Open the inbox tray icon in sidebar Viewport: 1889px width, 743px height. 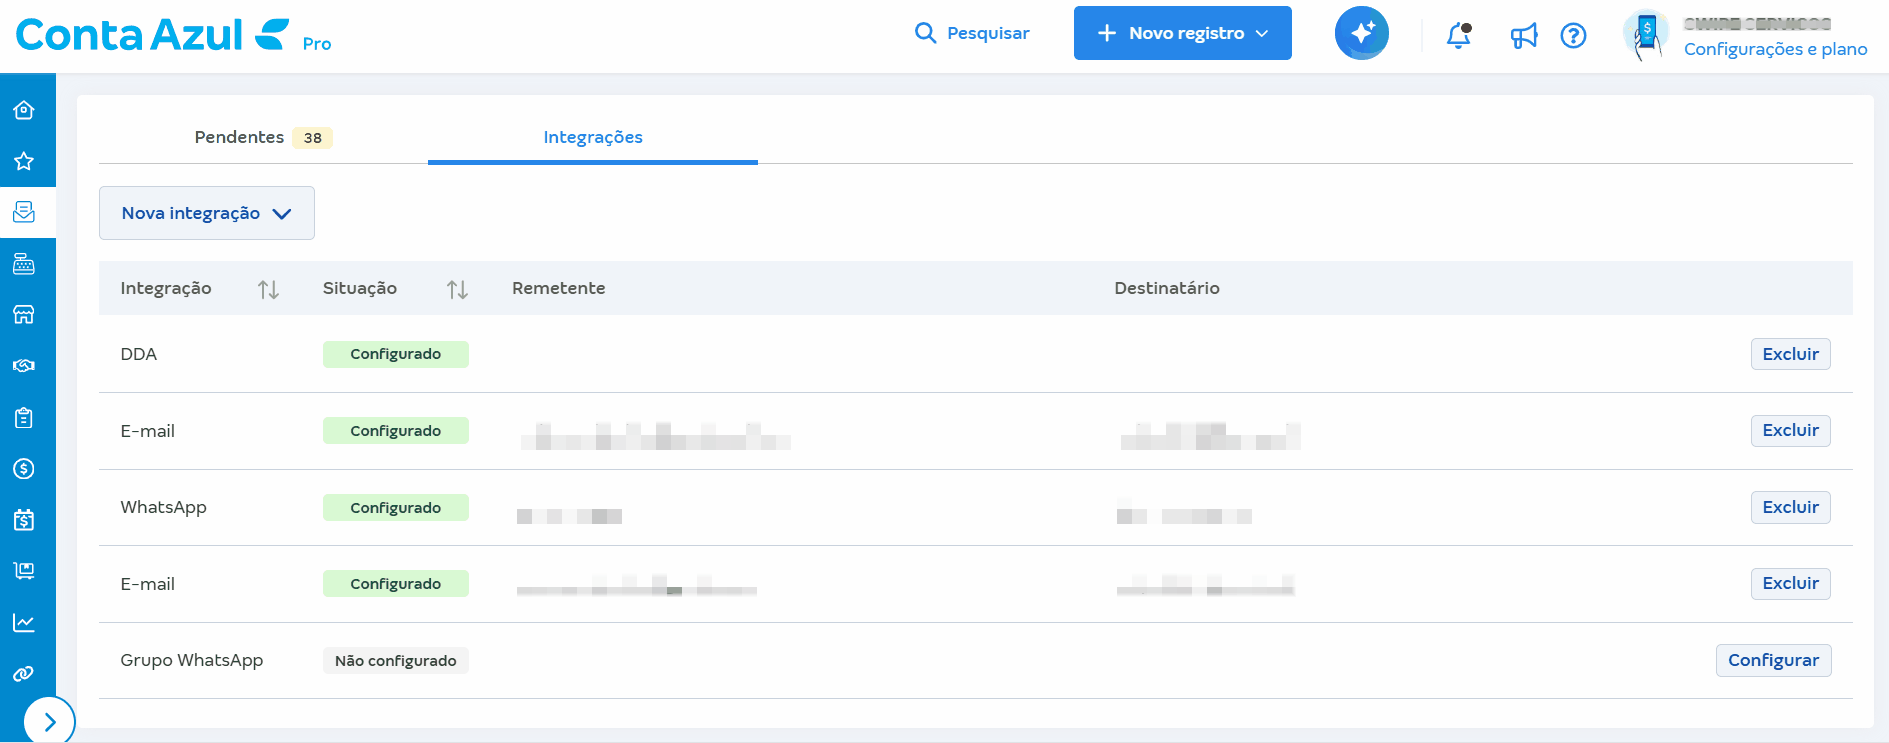pyautogui.click(x=24, y=212)
